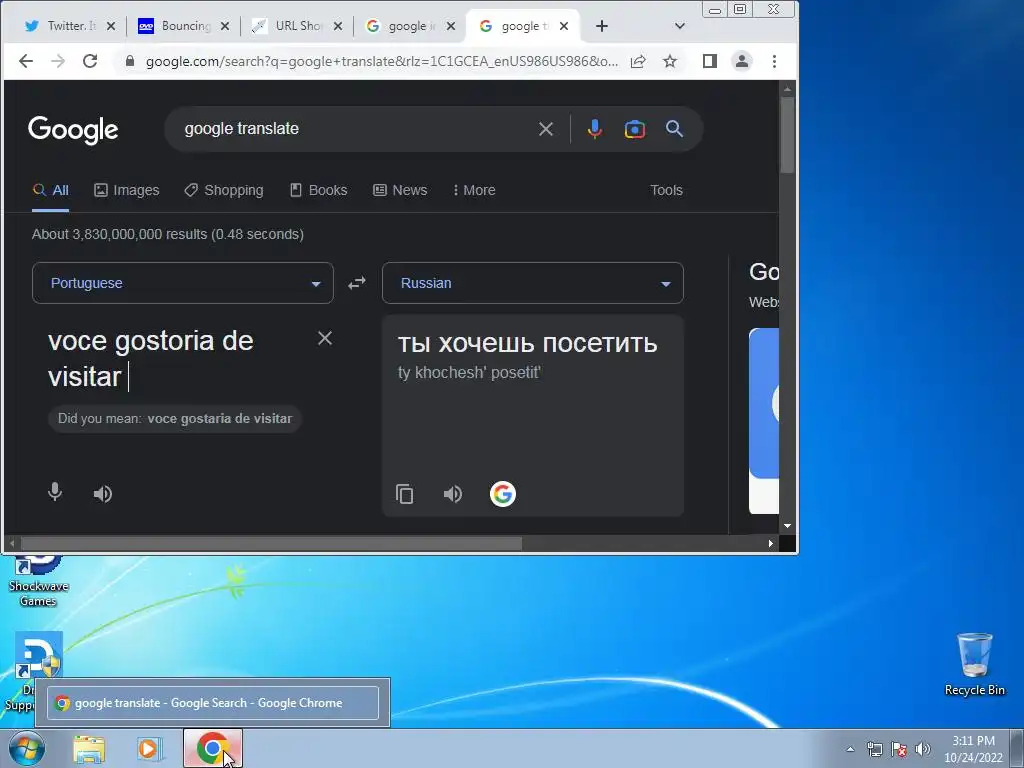Open Action Center flag tray icon
This screenshot has height=768, width=1024.
click(899, 749)
